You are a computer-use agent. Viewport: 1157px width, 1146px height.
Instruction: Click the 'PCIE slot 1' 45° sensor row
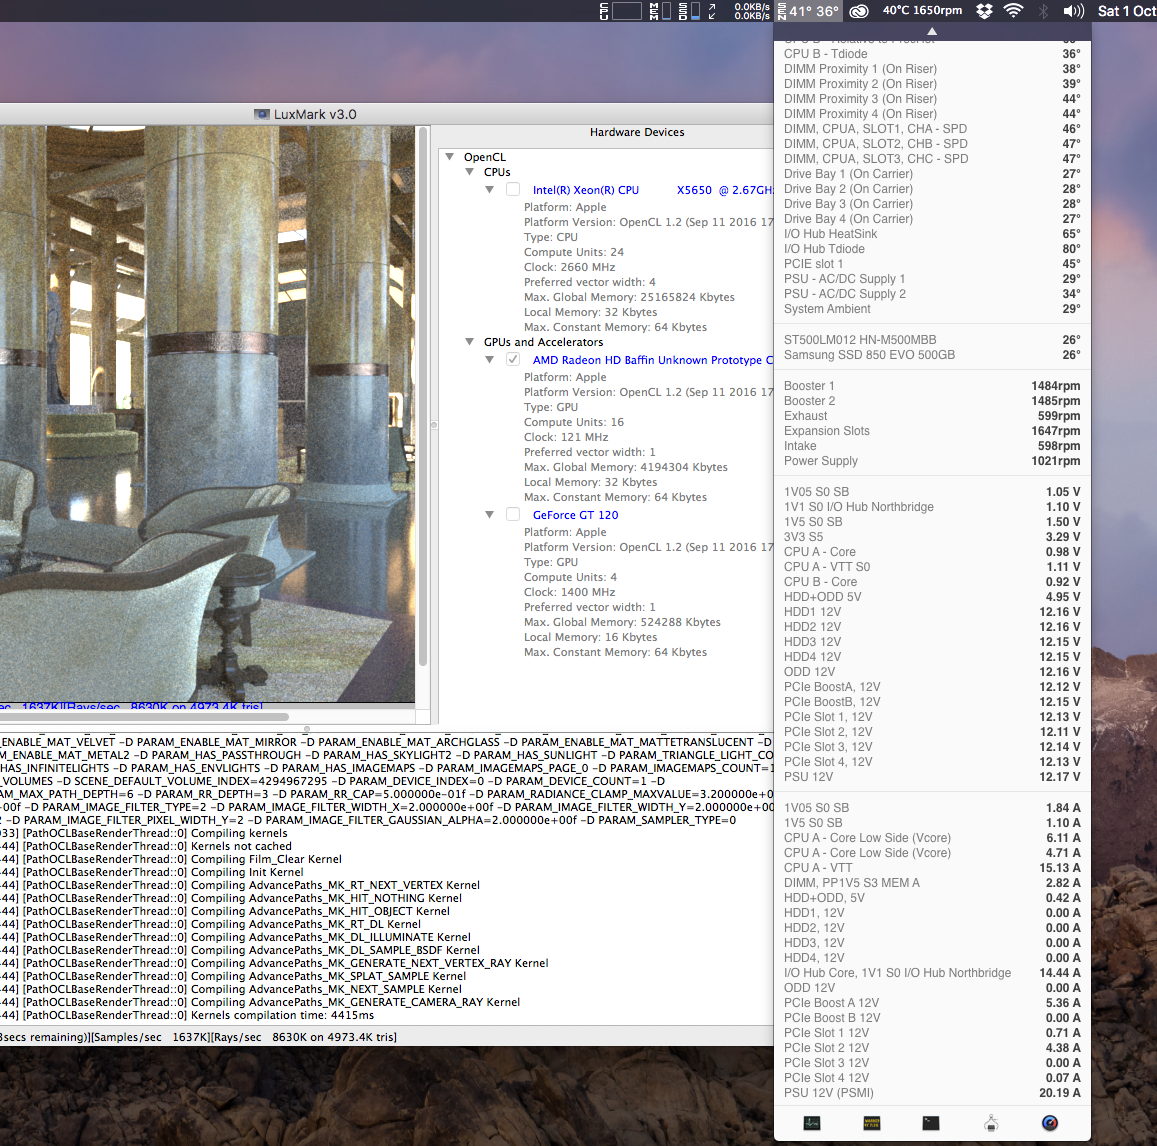click(x=932, y=263)
